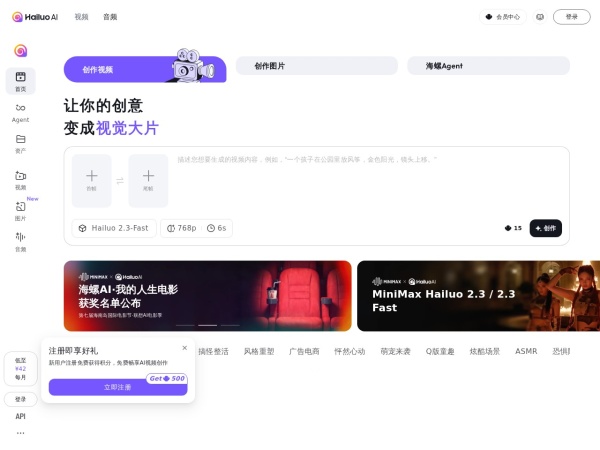600x450 pixels.
Task: Select the 视频 video icon in sidebar
Action: pos(20,179)
